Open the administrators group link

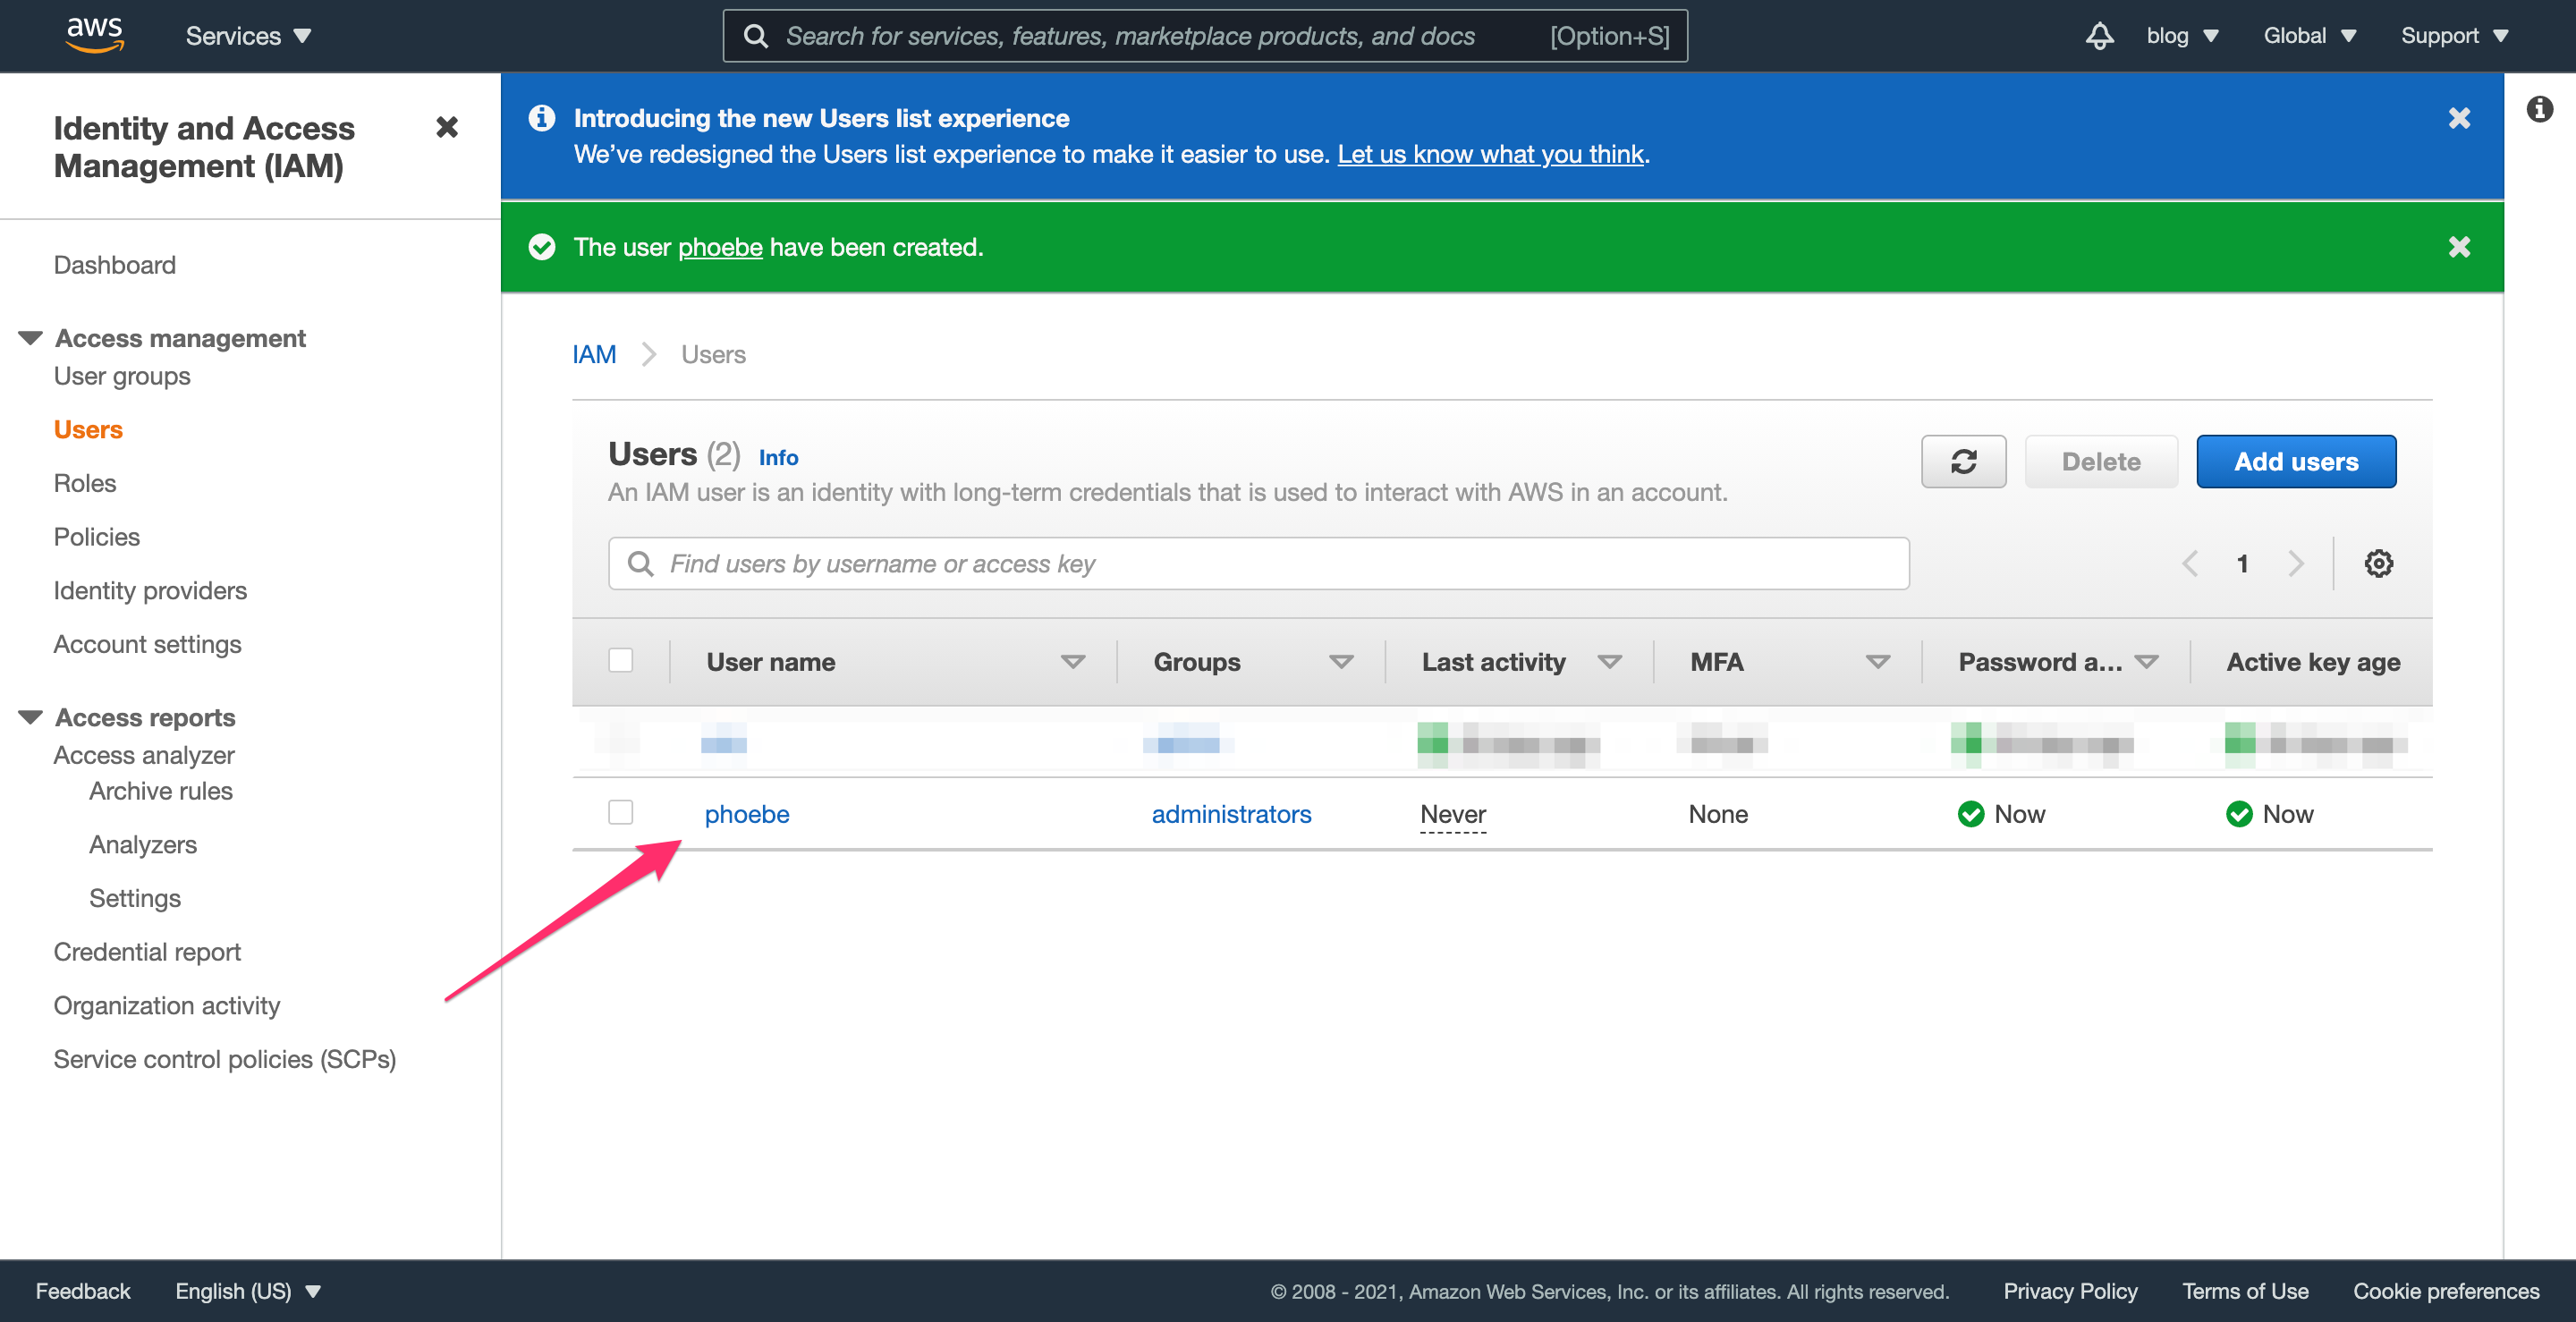tap(1231, 815)
